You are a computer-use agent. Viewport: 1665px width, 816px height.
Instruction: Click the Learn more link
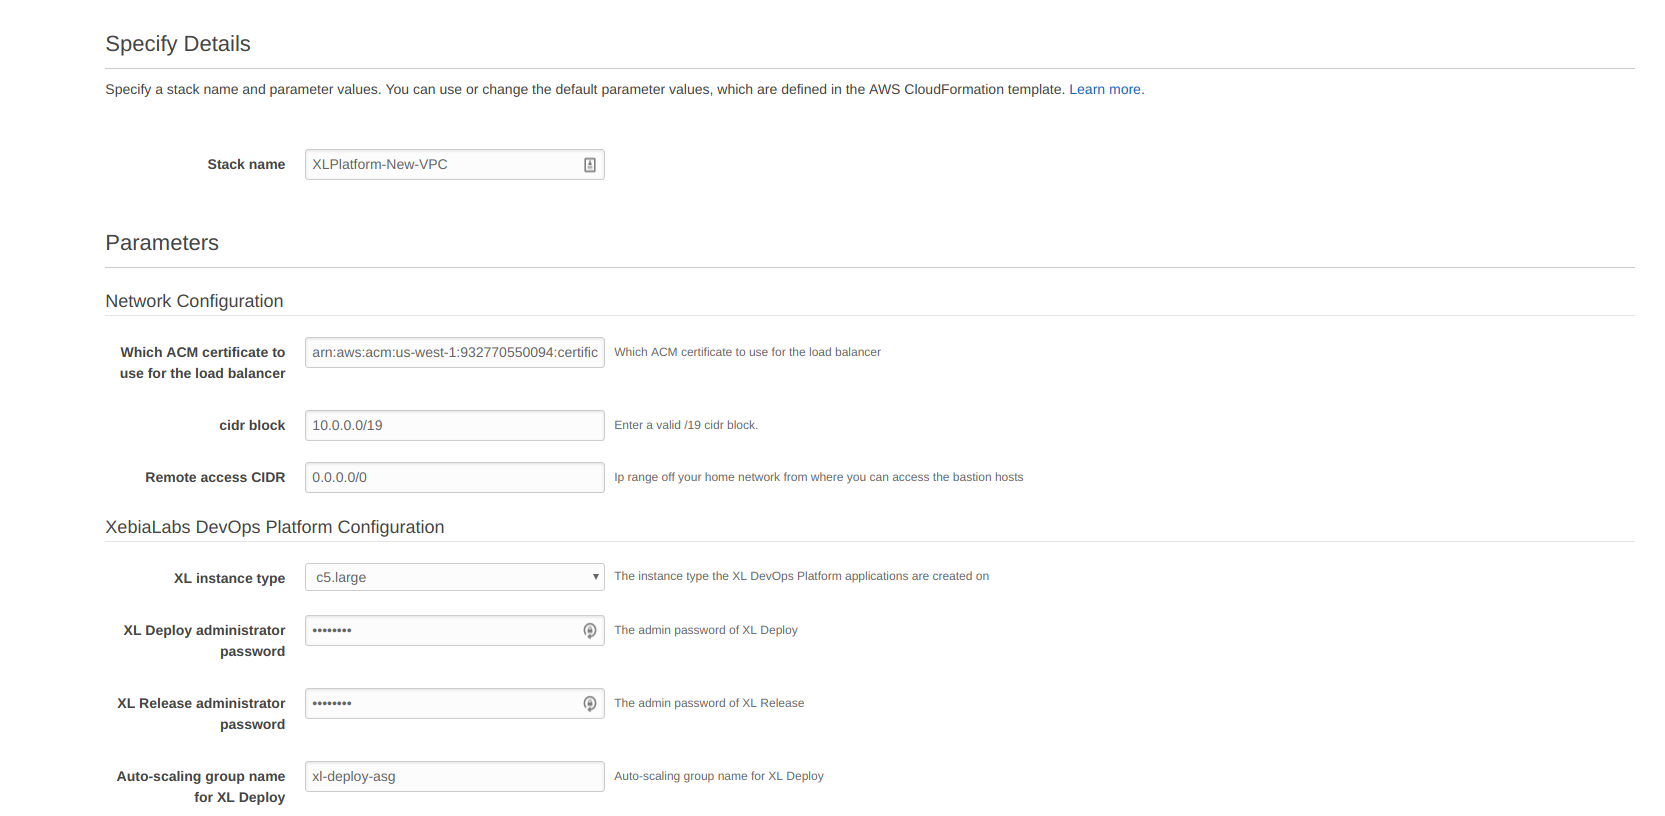[1105, 89]
